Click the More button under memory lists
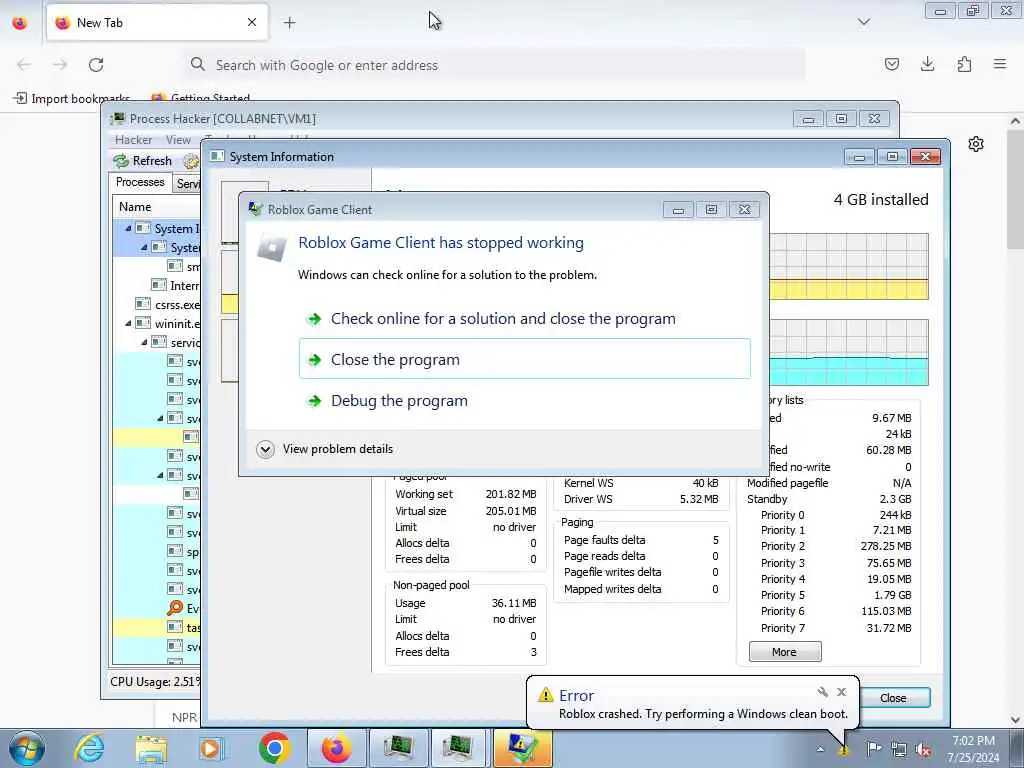 pos(785,652)
